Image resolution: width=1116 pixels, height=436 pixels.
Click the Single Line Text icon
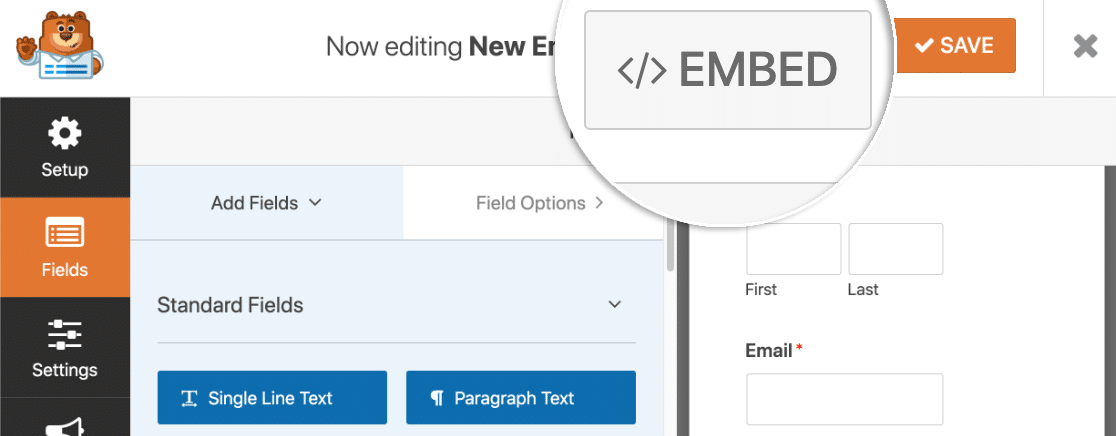tap(189, 398)
